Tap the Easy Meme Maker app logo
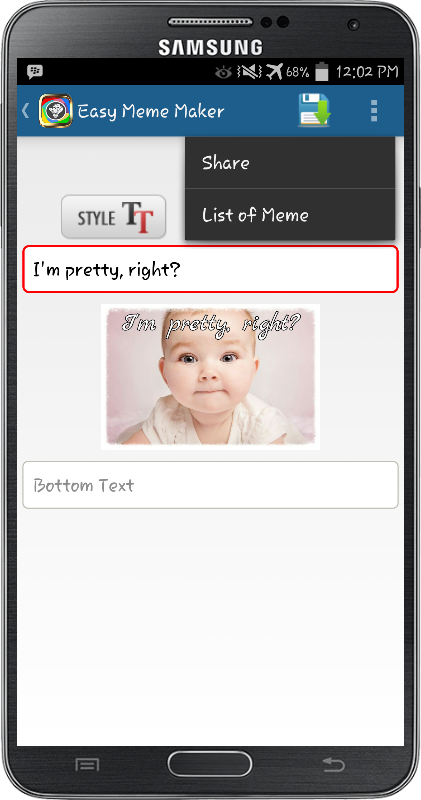Viewport: 421px width, 800px height. pyautogui.click(x=56, y=111)
